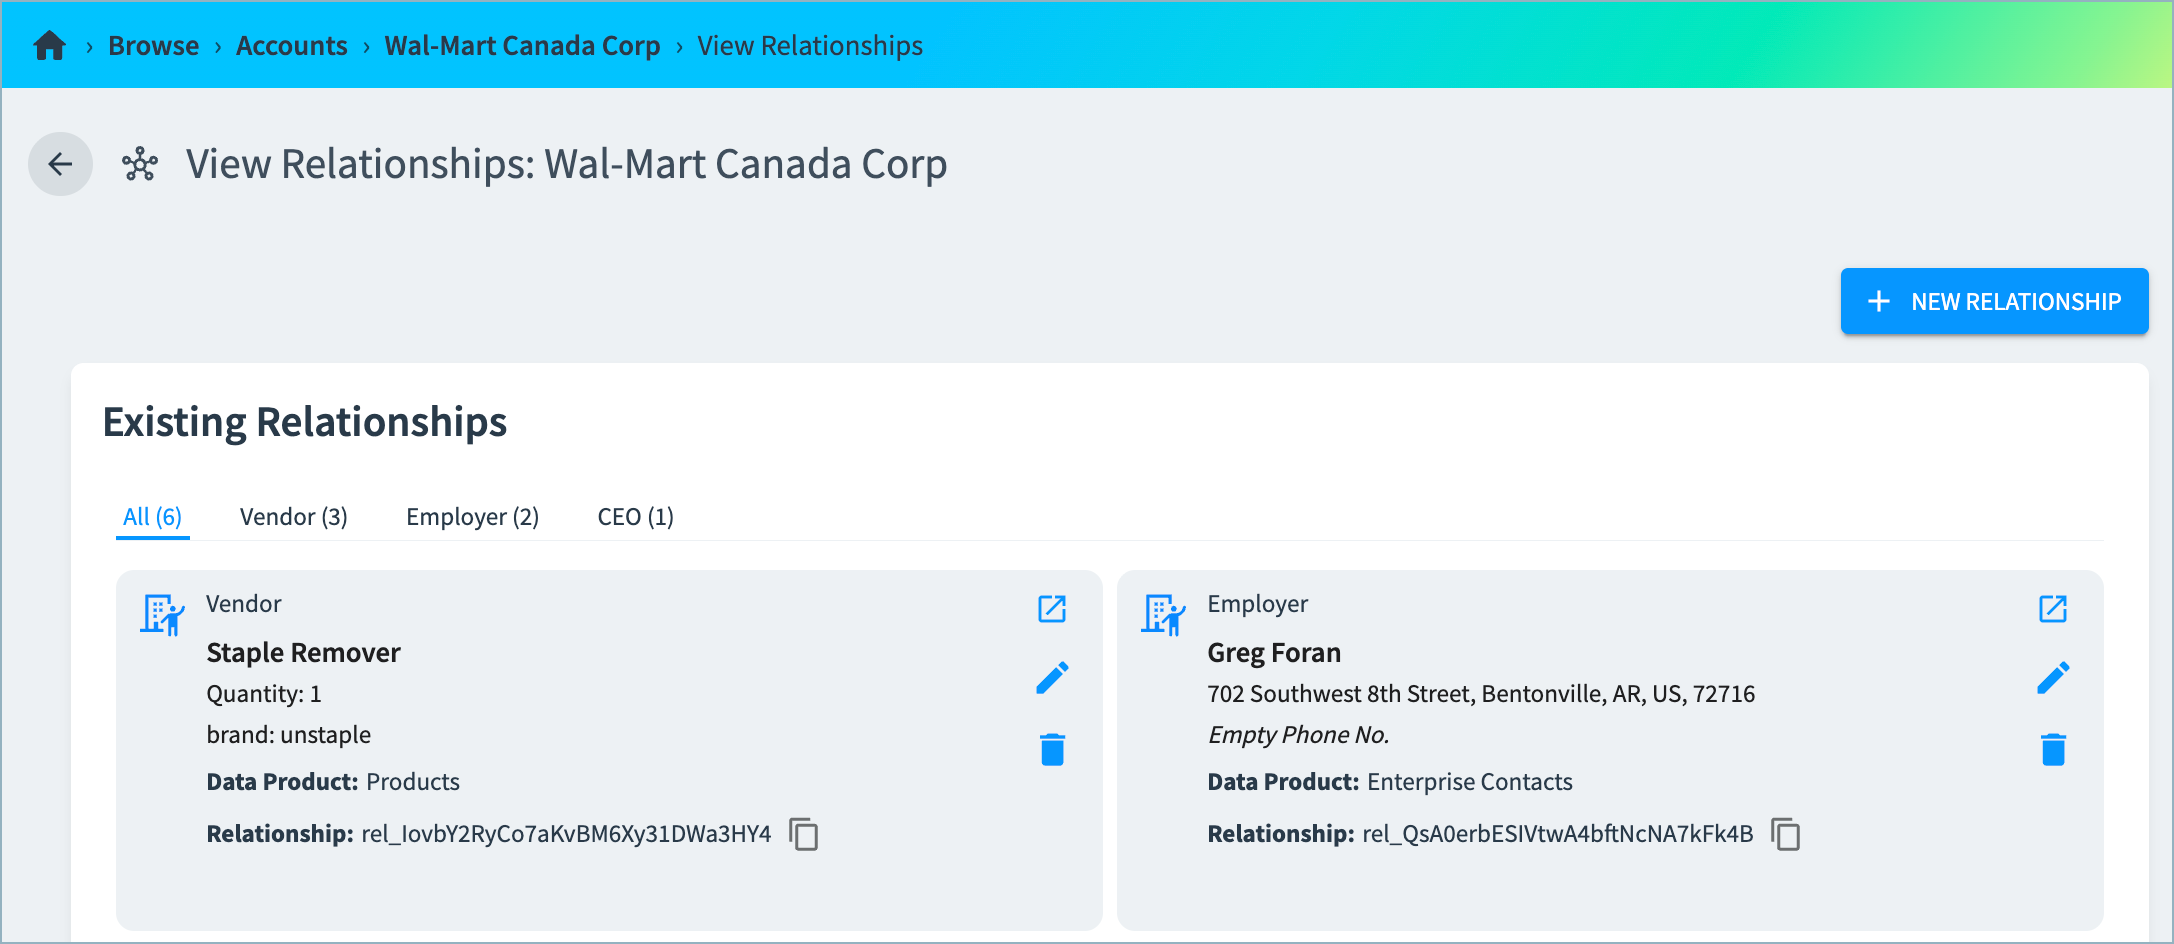The image size is (2174, 944).
Task: Click the back arrow button
Action: click(60, 164)
